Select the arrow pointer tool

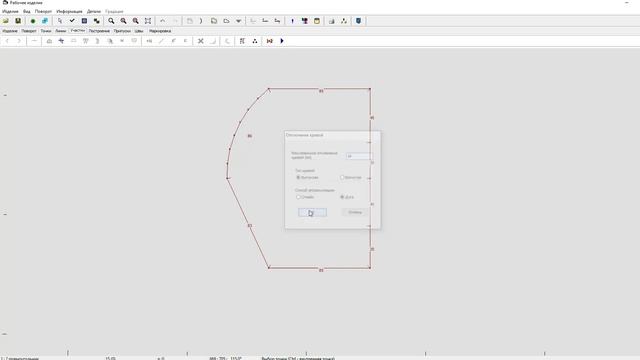pos(60,21)
